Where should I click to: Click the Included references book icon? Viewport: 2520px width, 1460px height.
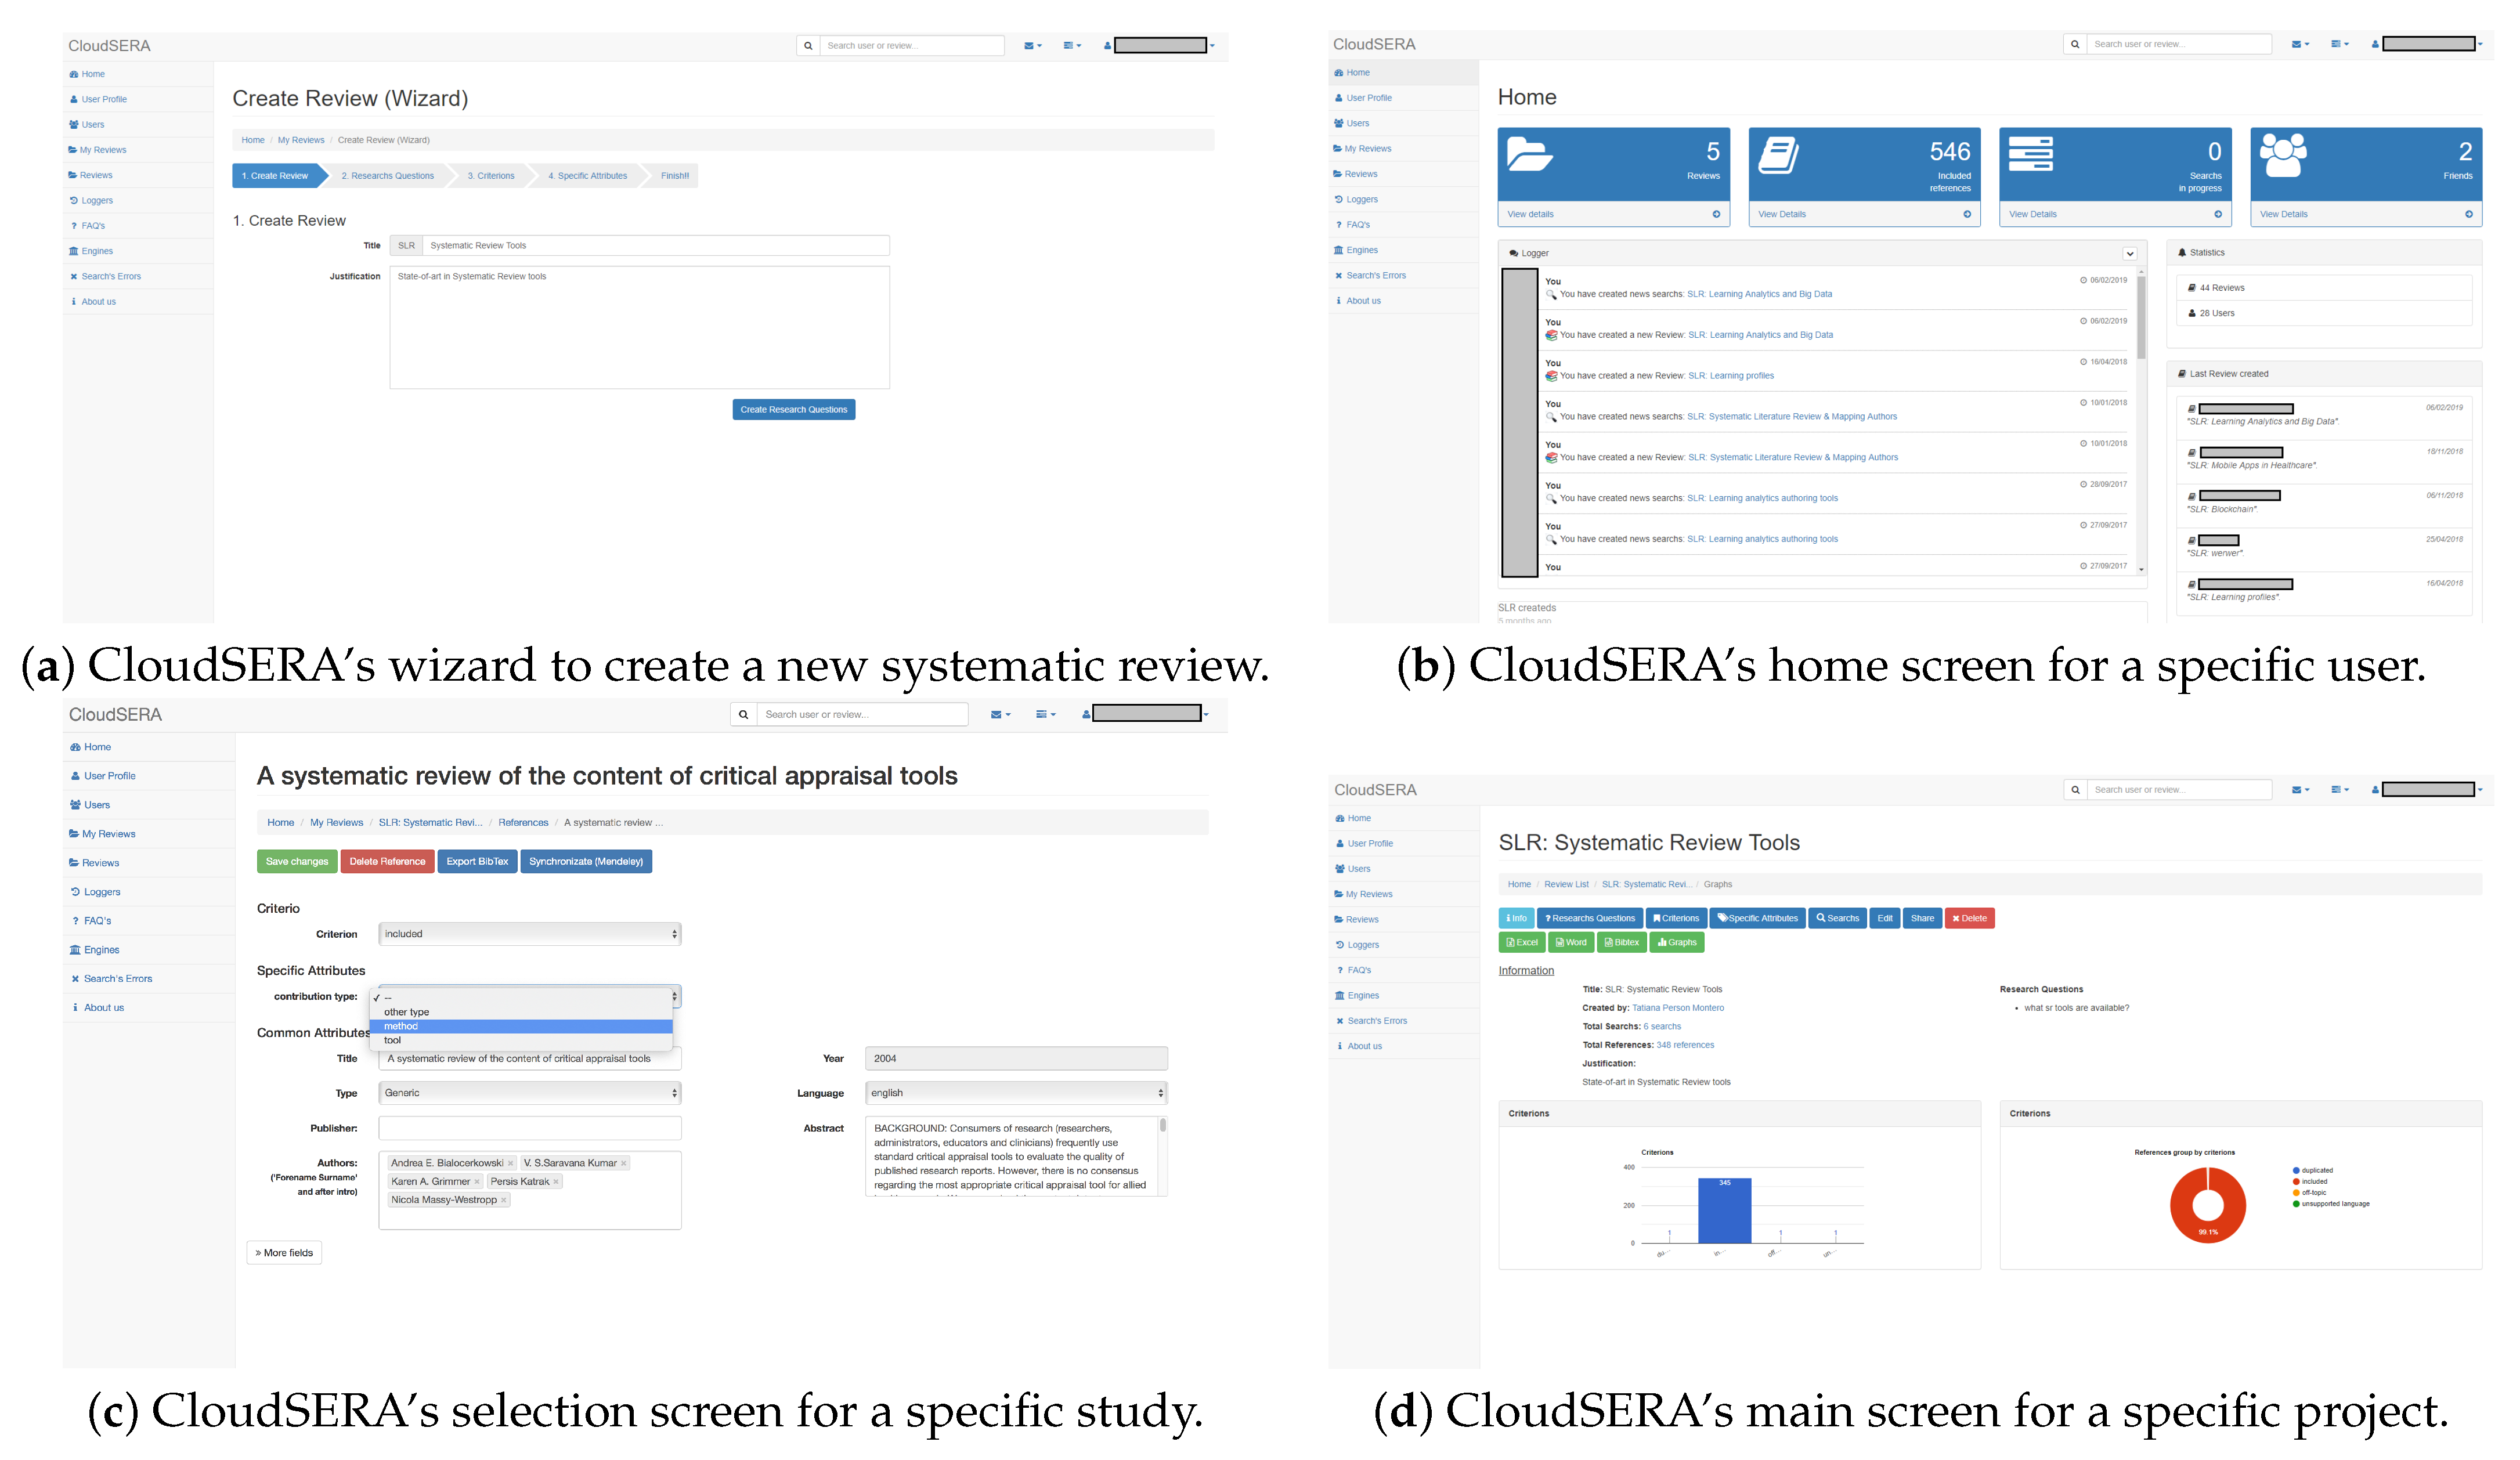[1779, 155]
